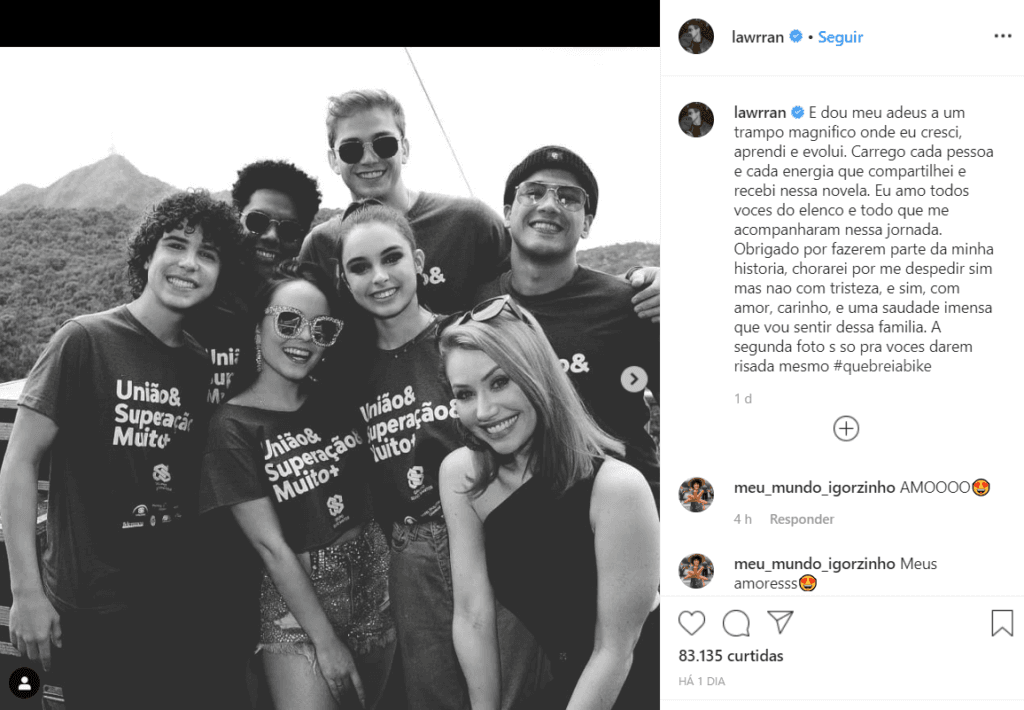
Task: Open the three-dot more options menu
Action: [x=1002, y=36]
